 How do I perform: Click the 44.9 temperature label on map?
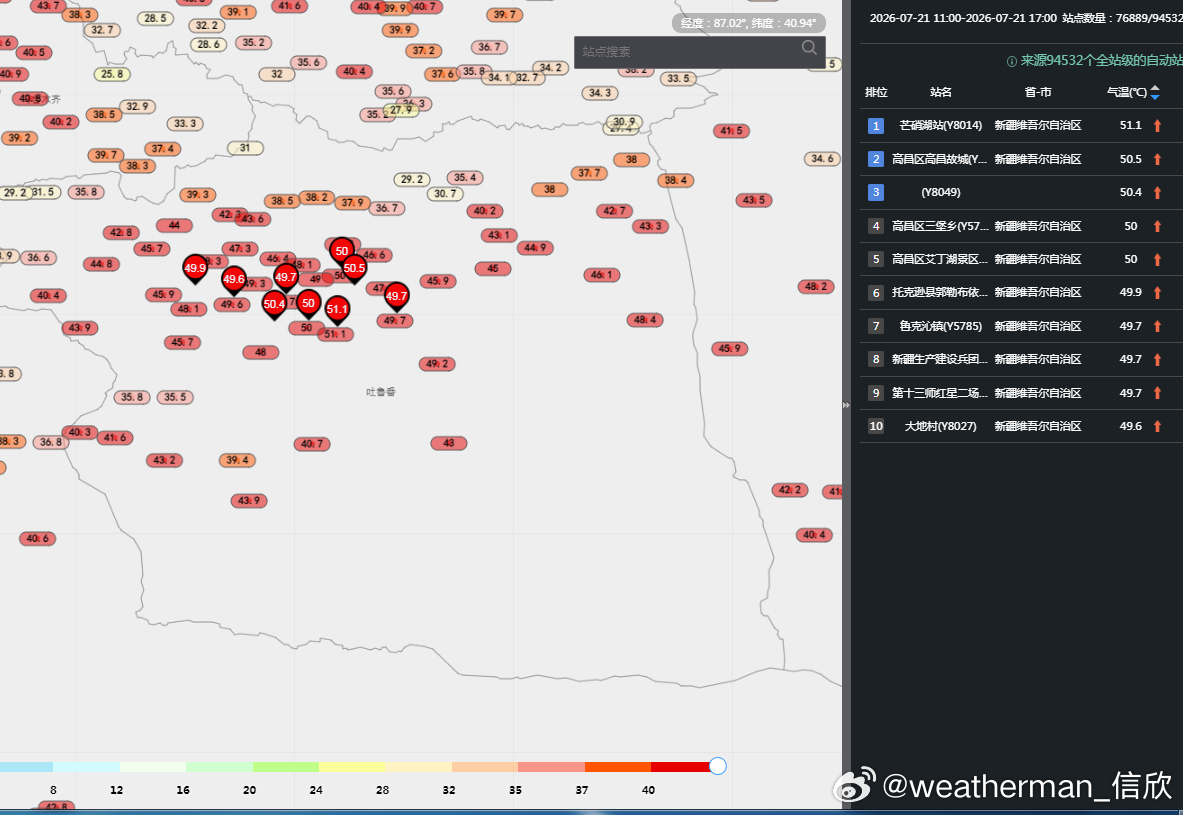pyautogui.click(x=535, y=248)
